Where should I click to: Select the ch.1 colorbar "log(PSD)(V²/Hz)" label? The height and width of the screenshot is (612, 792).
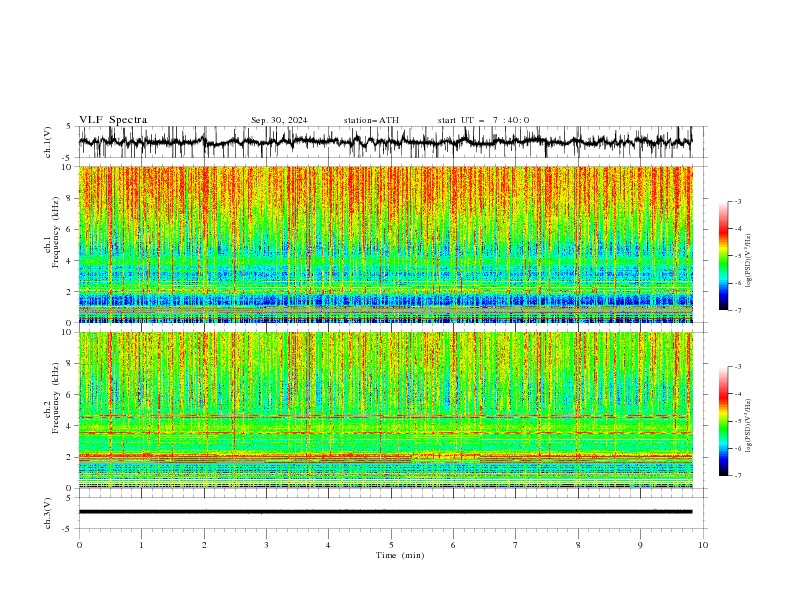click(x=749, y=261)
